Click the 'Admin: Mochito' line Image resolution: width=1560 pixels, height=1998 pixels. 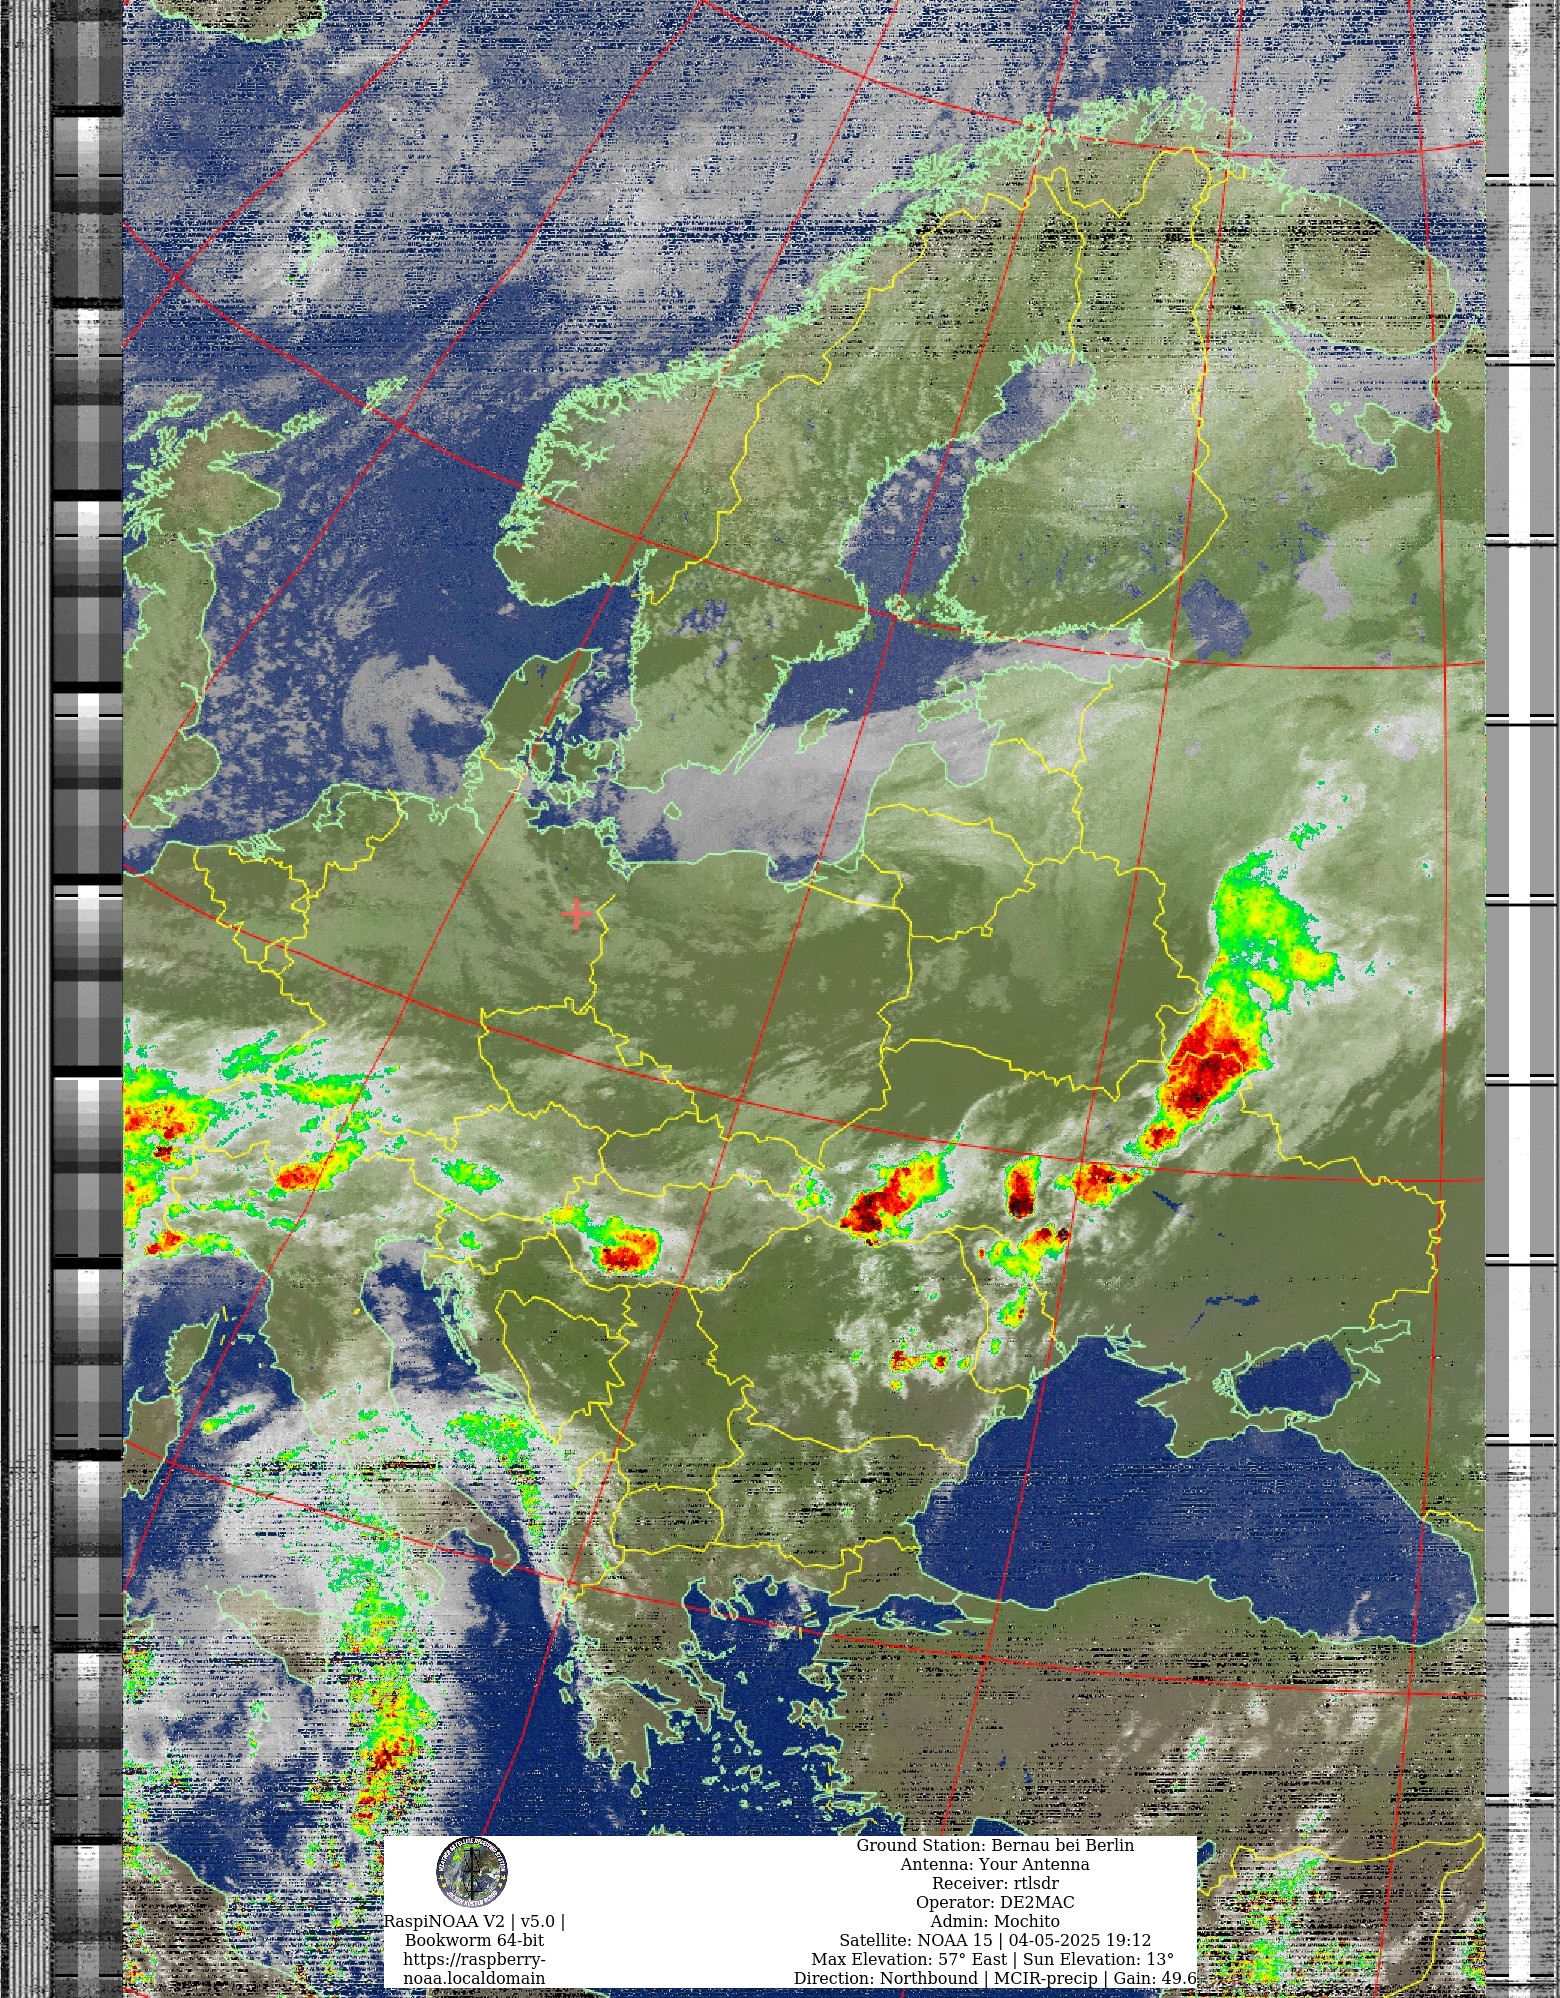(995, 1922)
